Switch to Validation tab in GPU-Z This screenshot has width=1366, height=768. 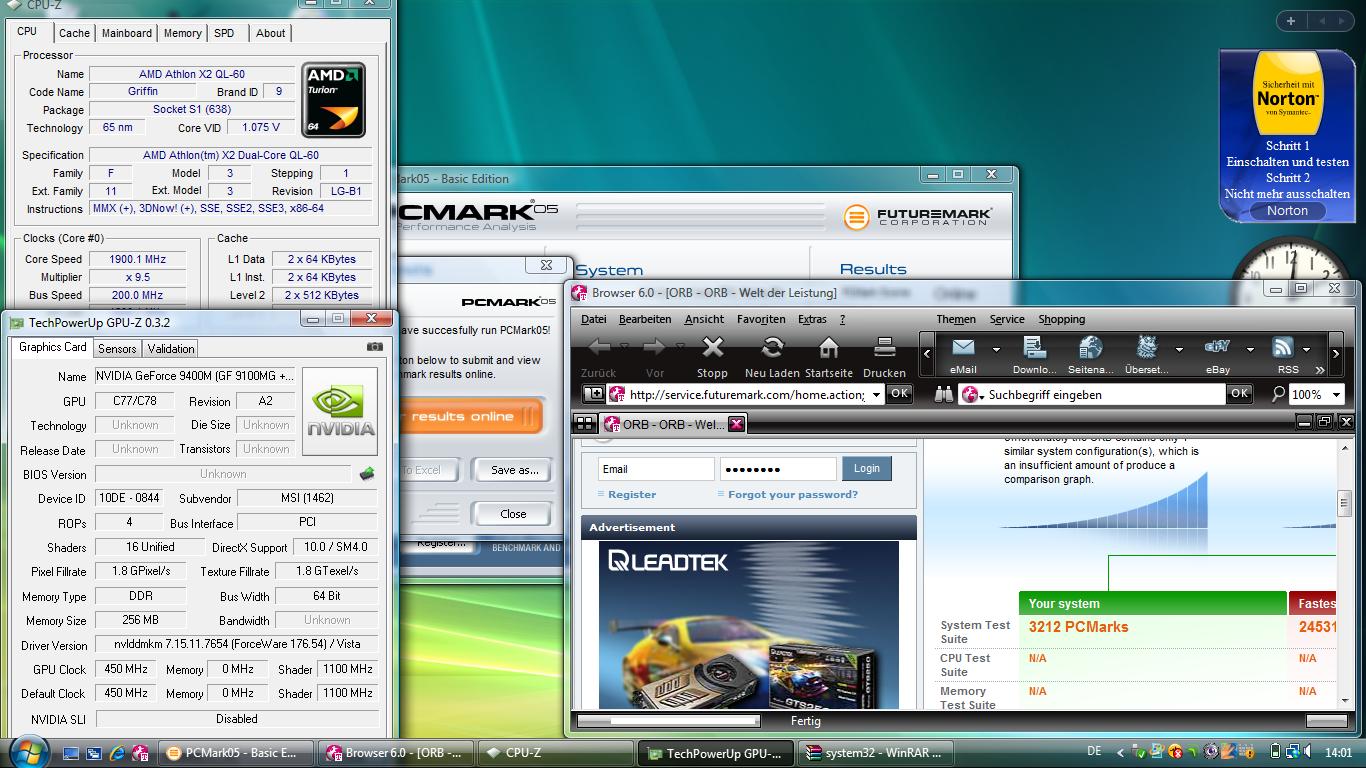point(171,348)
